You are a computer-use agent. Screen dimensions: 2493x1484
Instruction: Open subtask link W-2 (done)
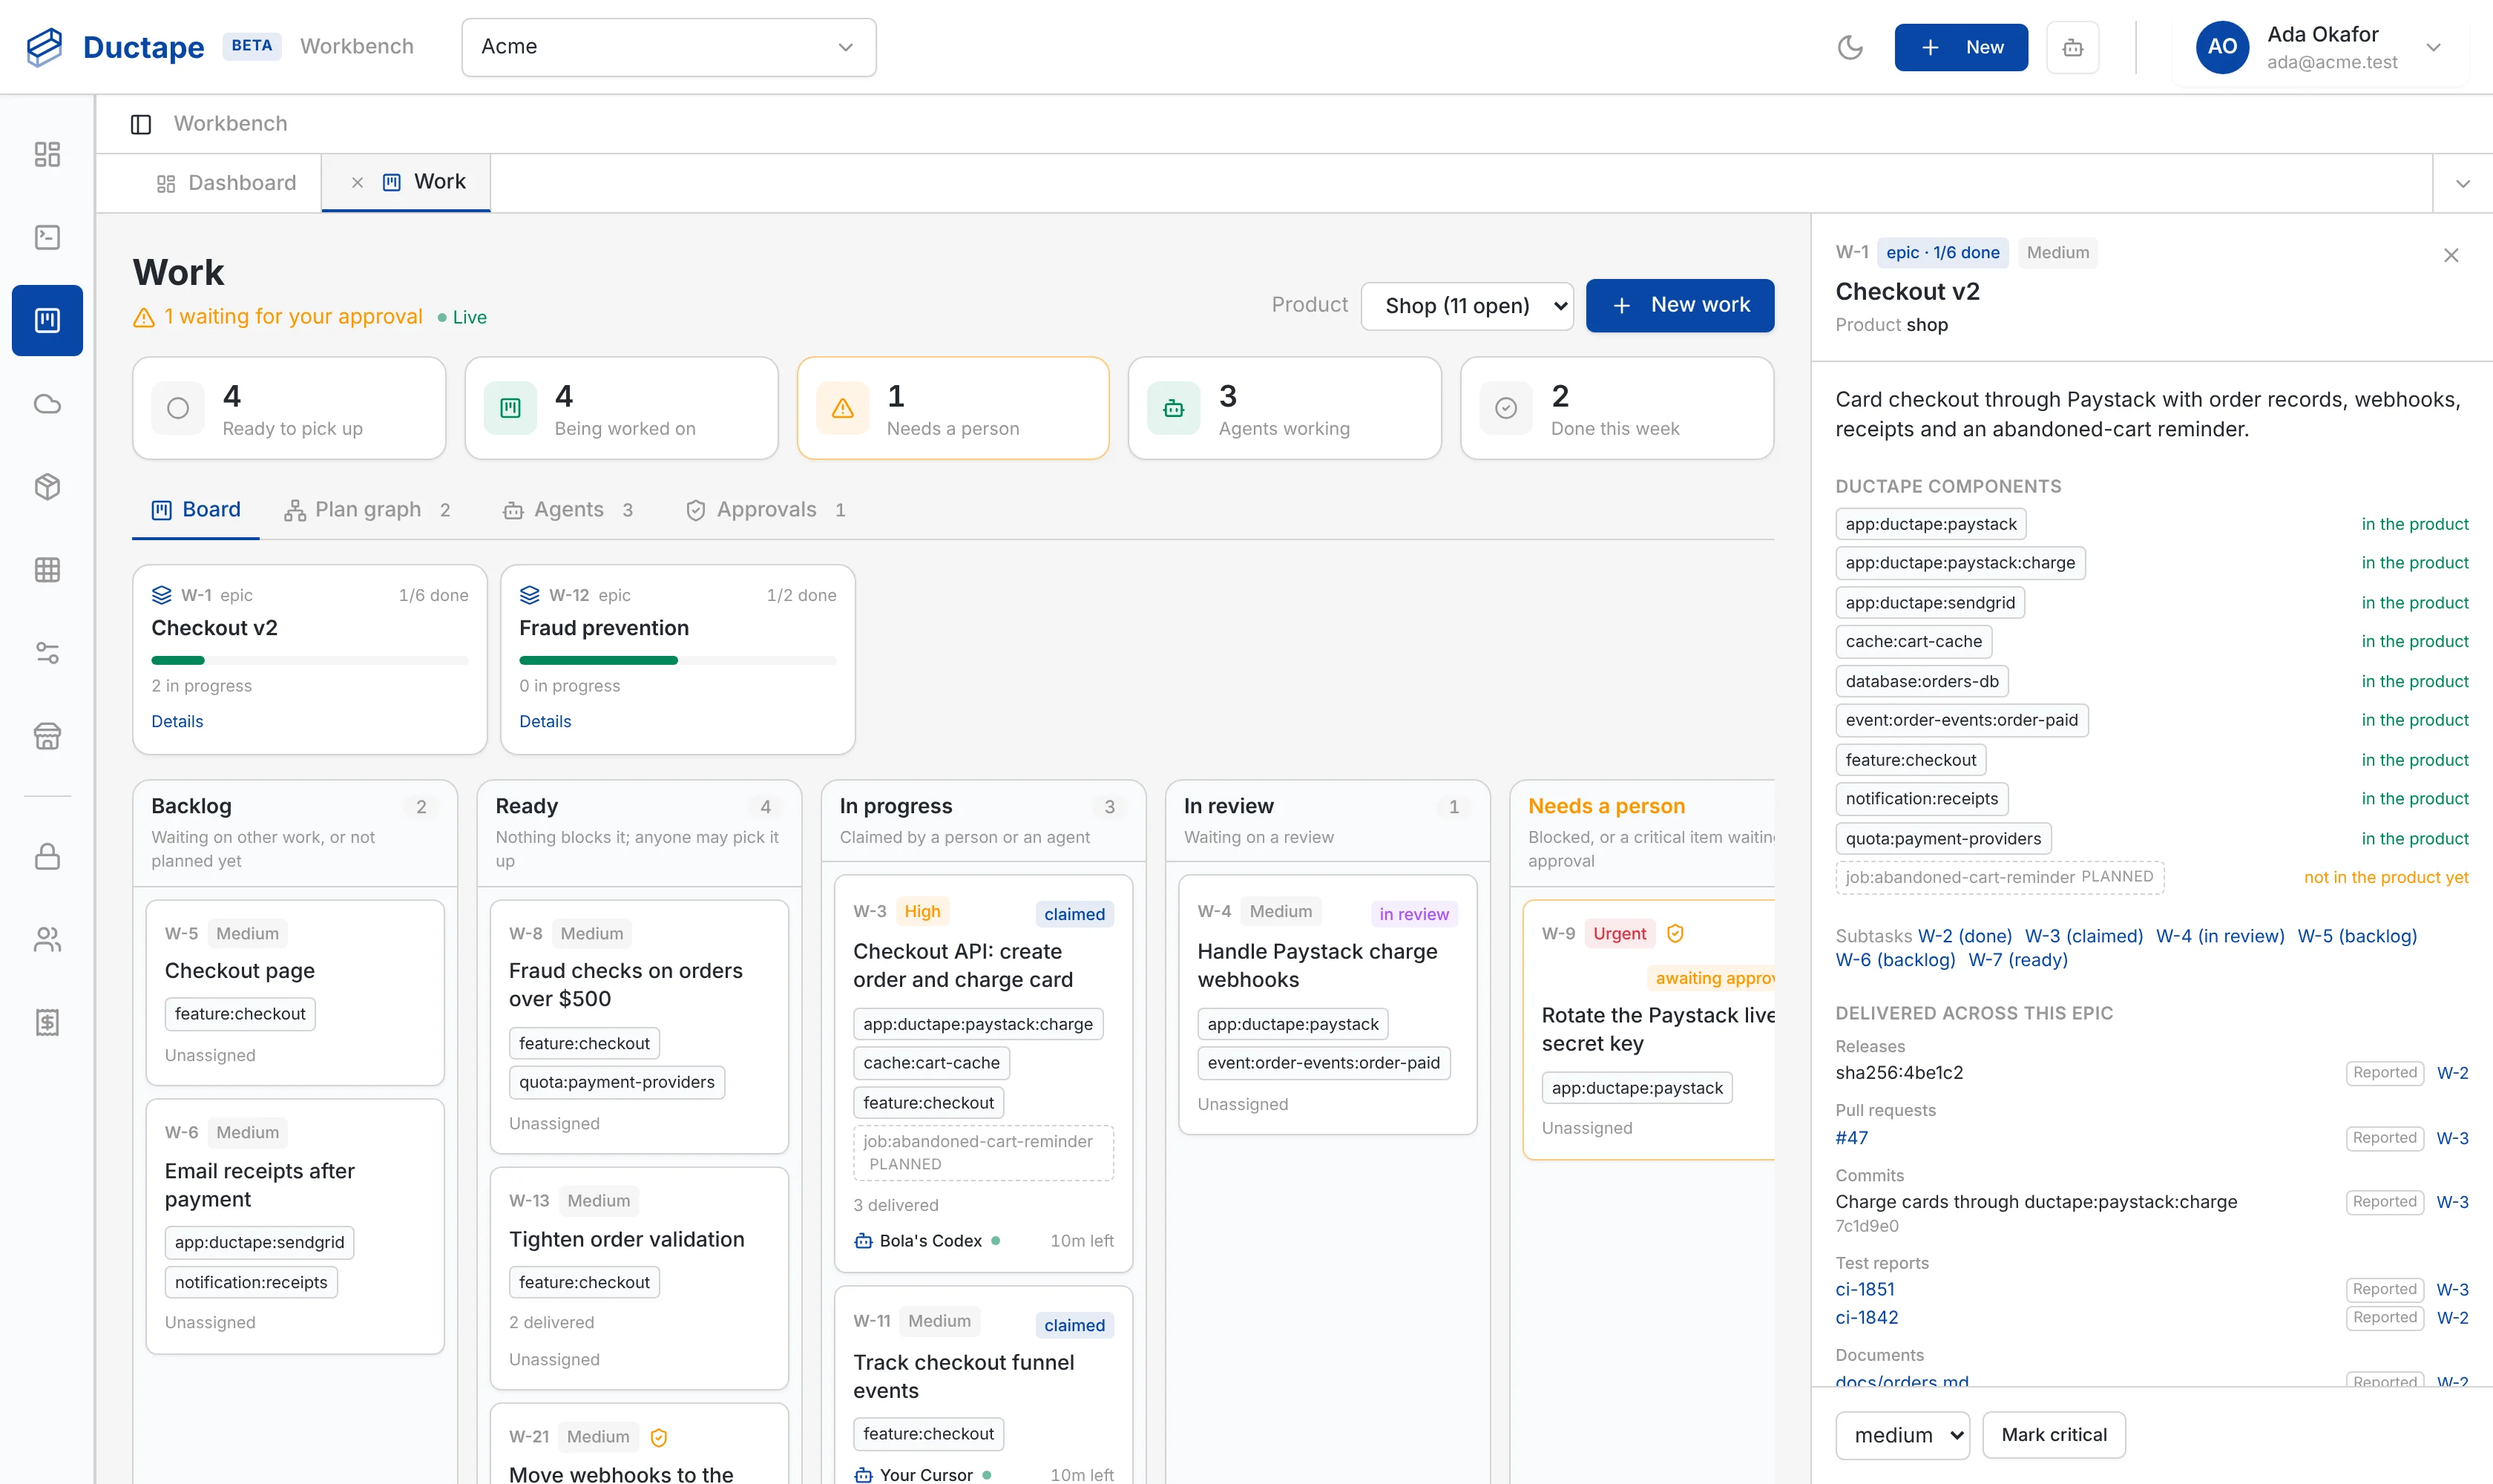(1964, 936)
